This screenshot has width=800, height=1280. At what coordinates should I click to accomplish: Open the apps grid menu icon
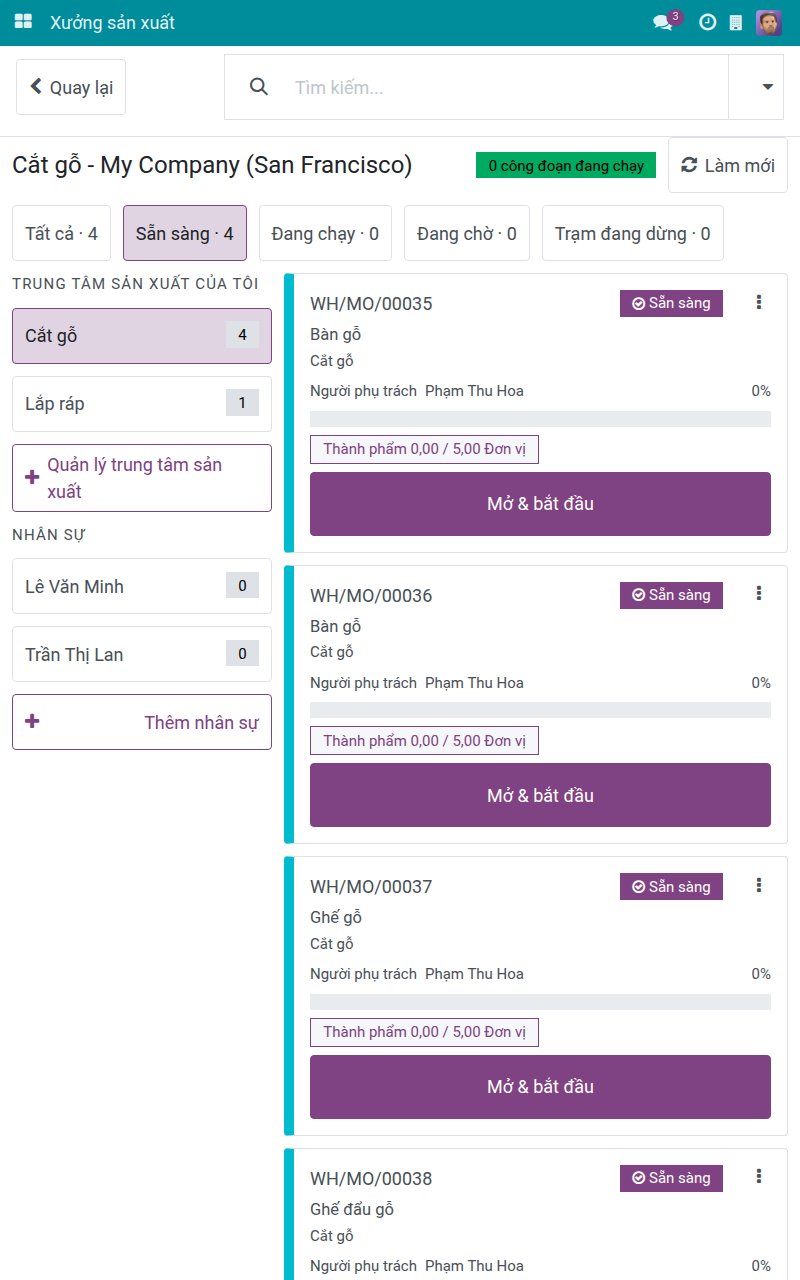pyautogui.click(x=23, y=22)
